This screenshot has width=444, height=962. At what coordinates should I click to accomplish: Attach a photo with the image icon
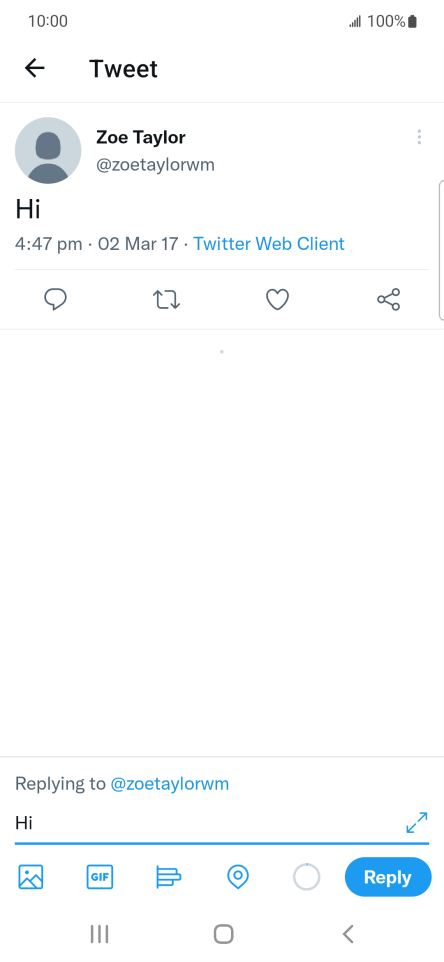click(31, 877)
